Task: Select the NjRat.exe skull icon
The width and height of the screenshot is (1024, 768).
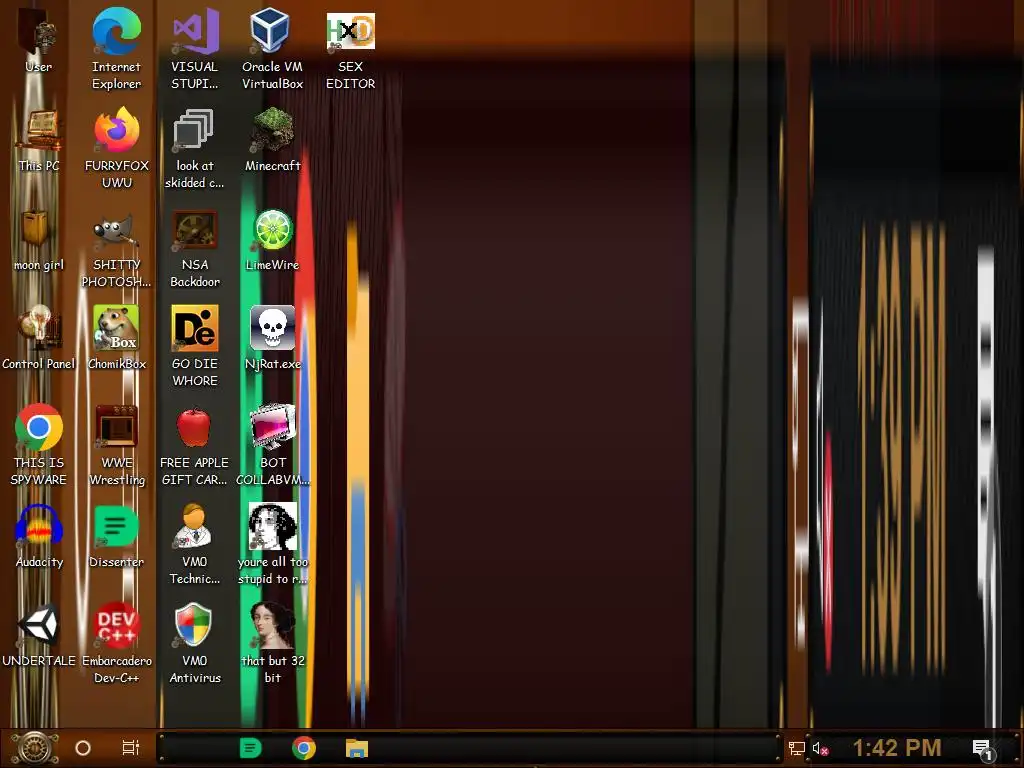Action: (272, 338)
